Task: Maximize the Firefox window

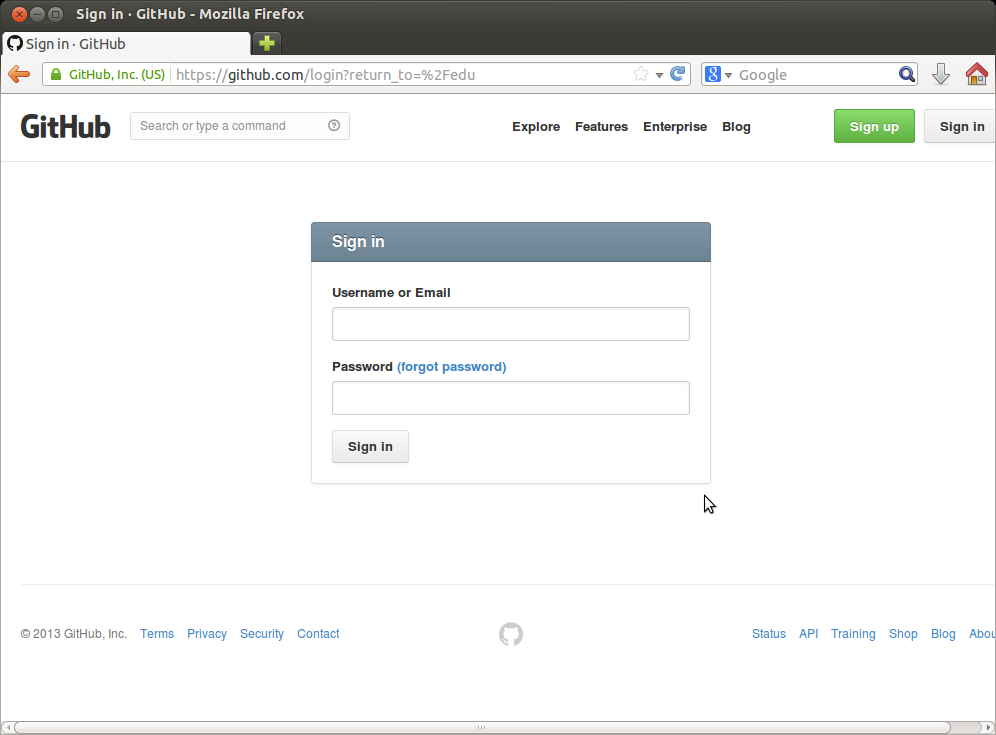Action: 56,14
